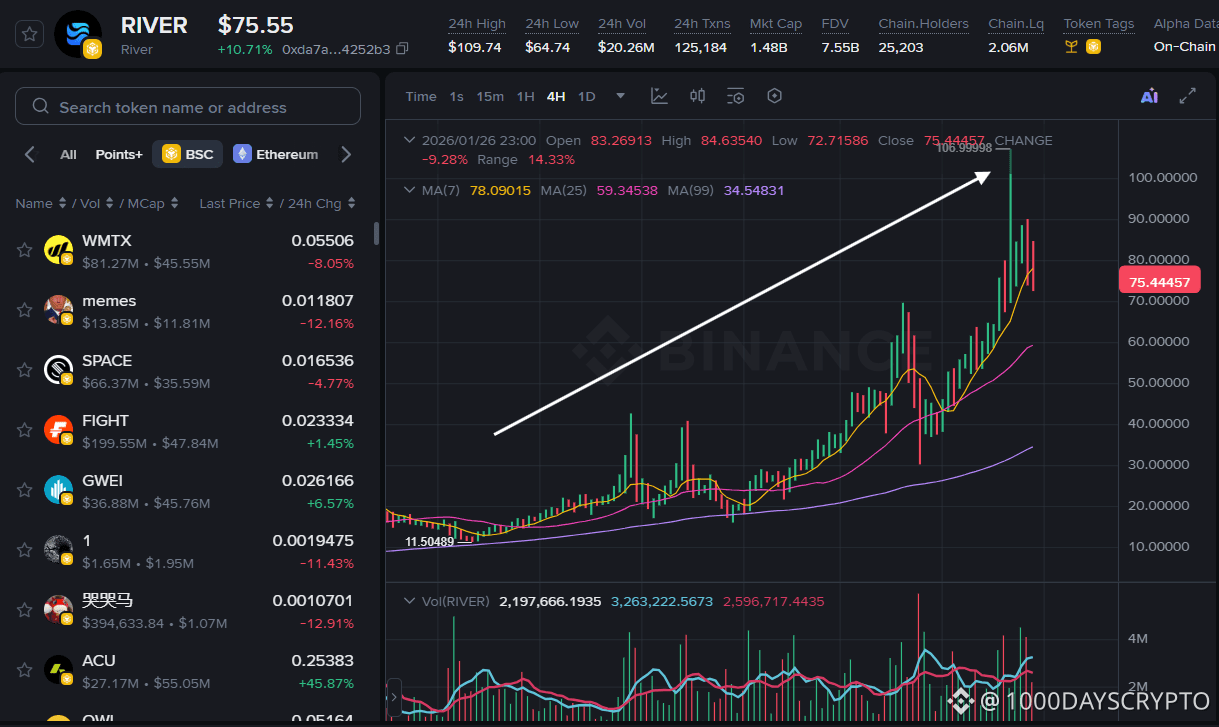The height and width of the screenshot is (727, 1219).
Task: Sort the token list by 24h Chg
Action: click(322, 203)
